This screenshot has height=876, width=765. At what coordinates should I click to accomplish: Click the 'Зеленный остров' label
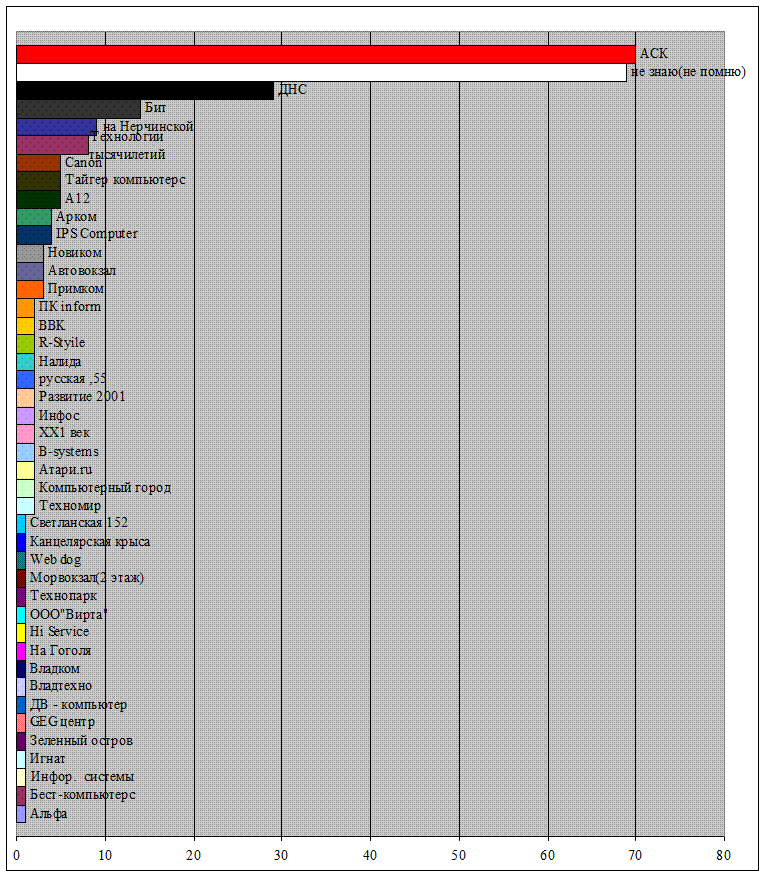(x=81, y=741)
